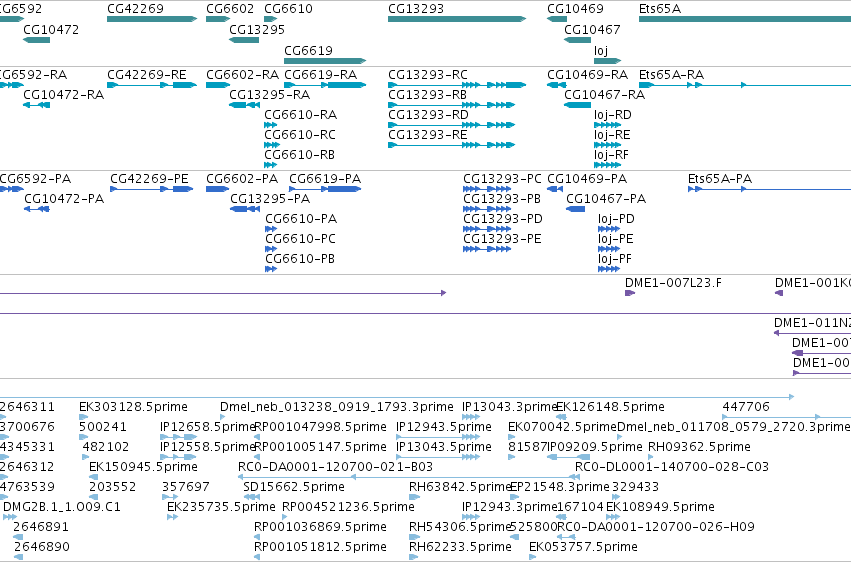Click the SD15662.5prime EST label
The image size is (851, 562).
(294, 487)
